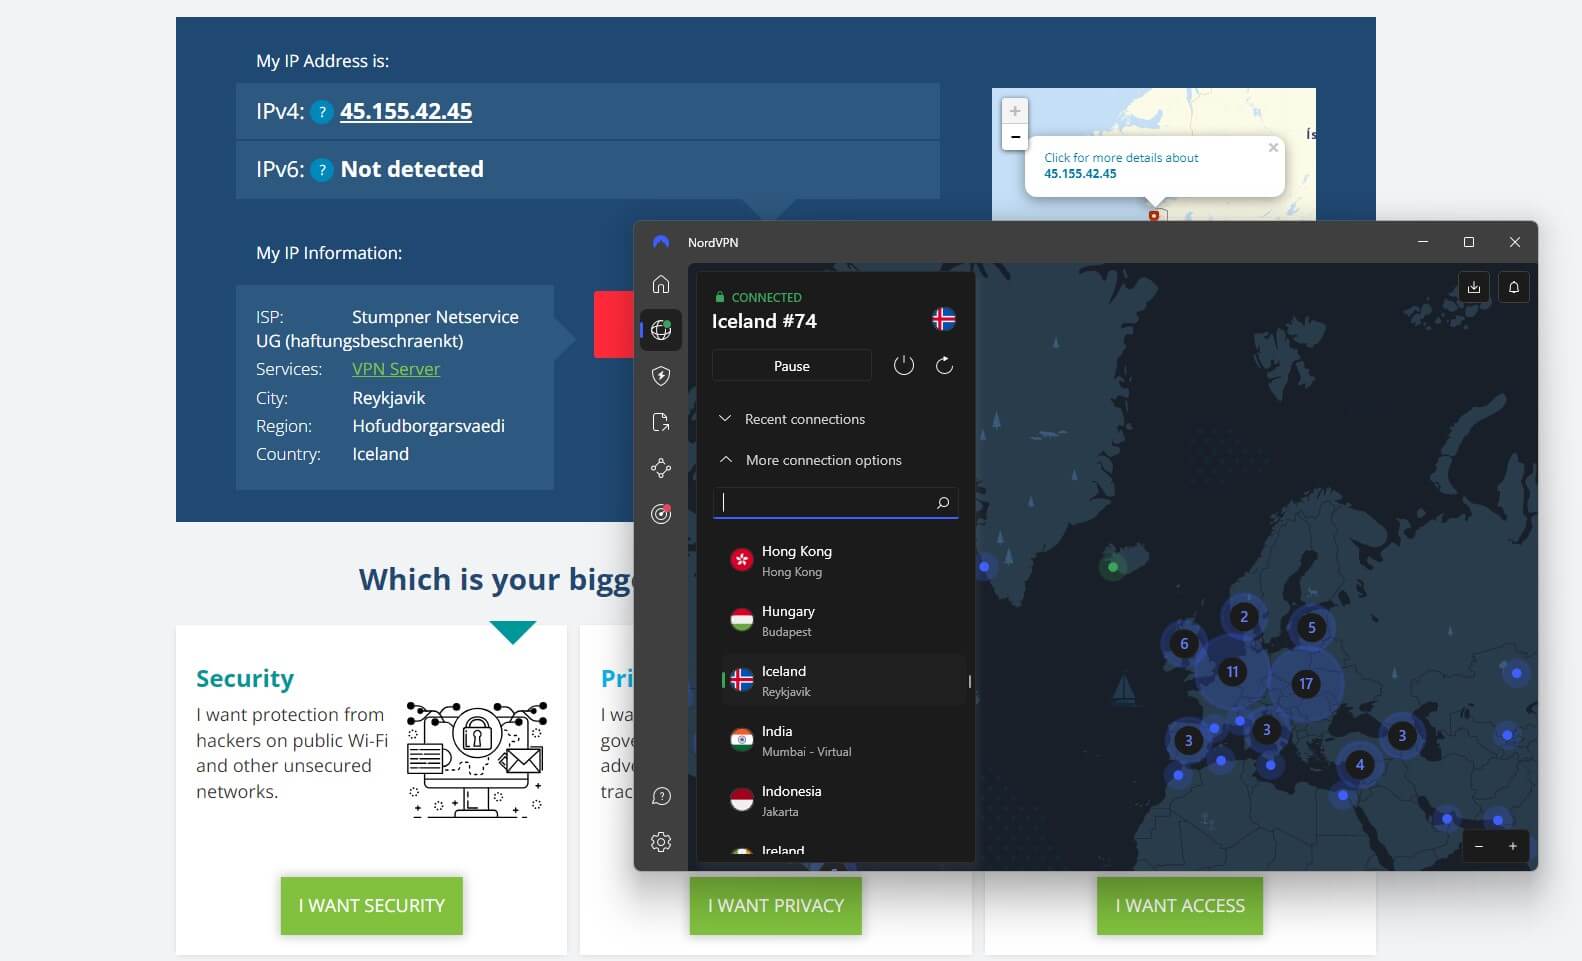Click the Iceland #74 server name
The height and width of the screenshot is (961, 1582).
[x=764, y=321]
